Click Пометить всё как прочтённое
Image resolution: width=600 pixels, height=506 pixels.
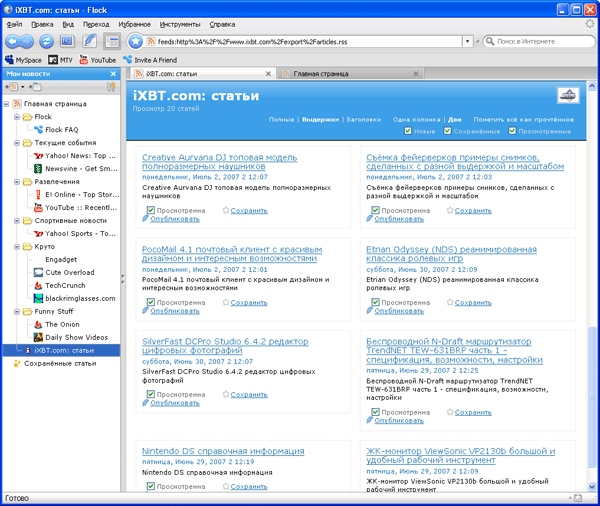[523, 119]
